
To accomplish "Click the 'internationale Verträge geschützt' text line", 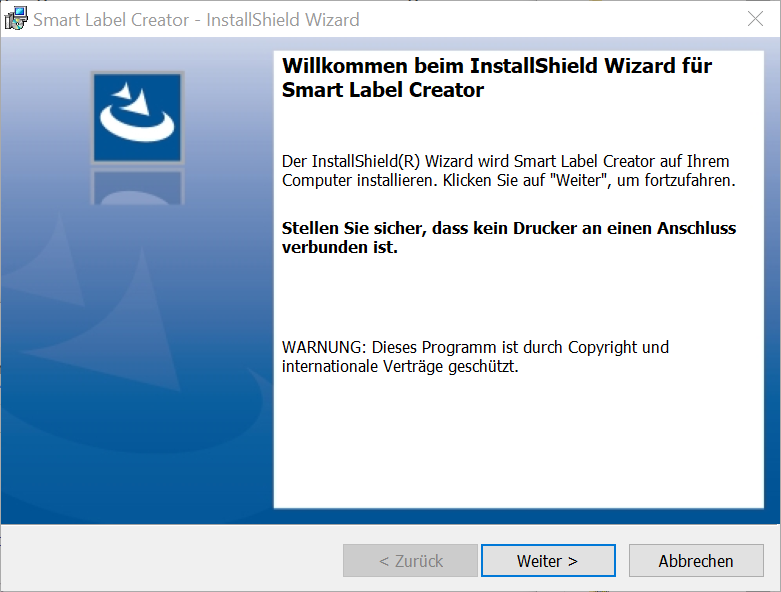I will 400,366.
